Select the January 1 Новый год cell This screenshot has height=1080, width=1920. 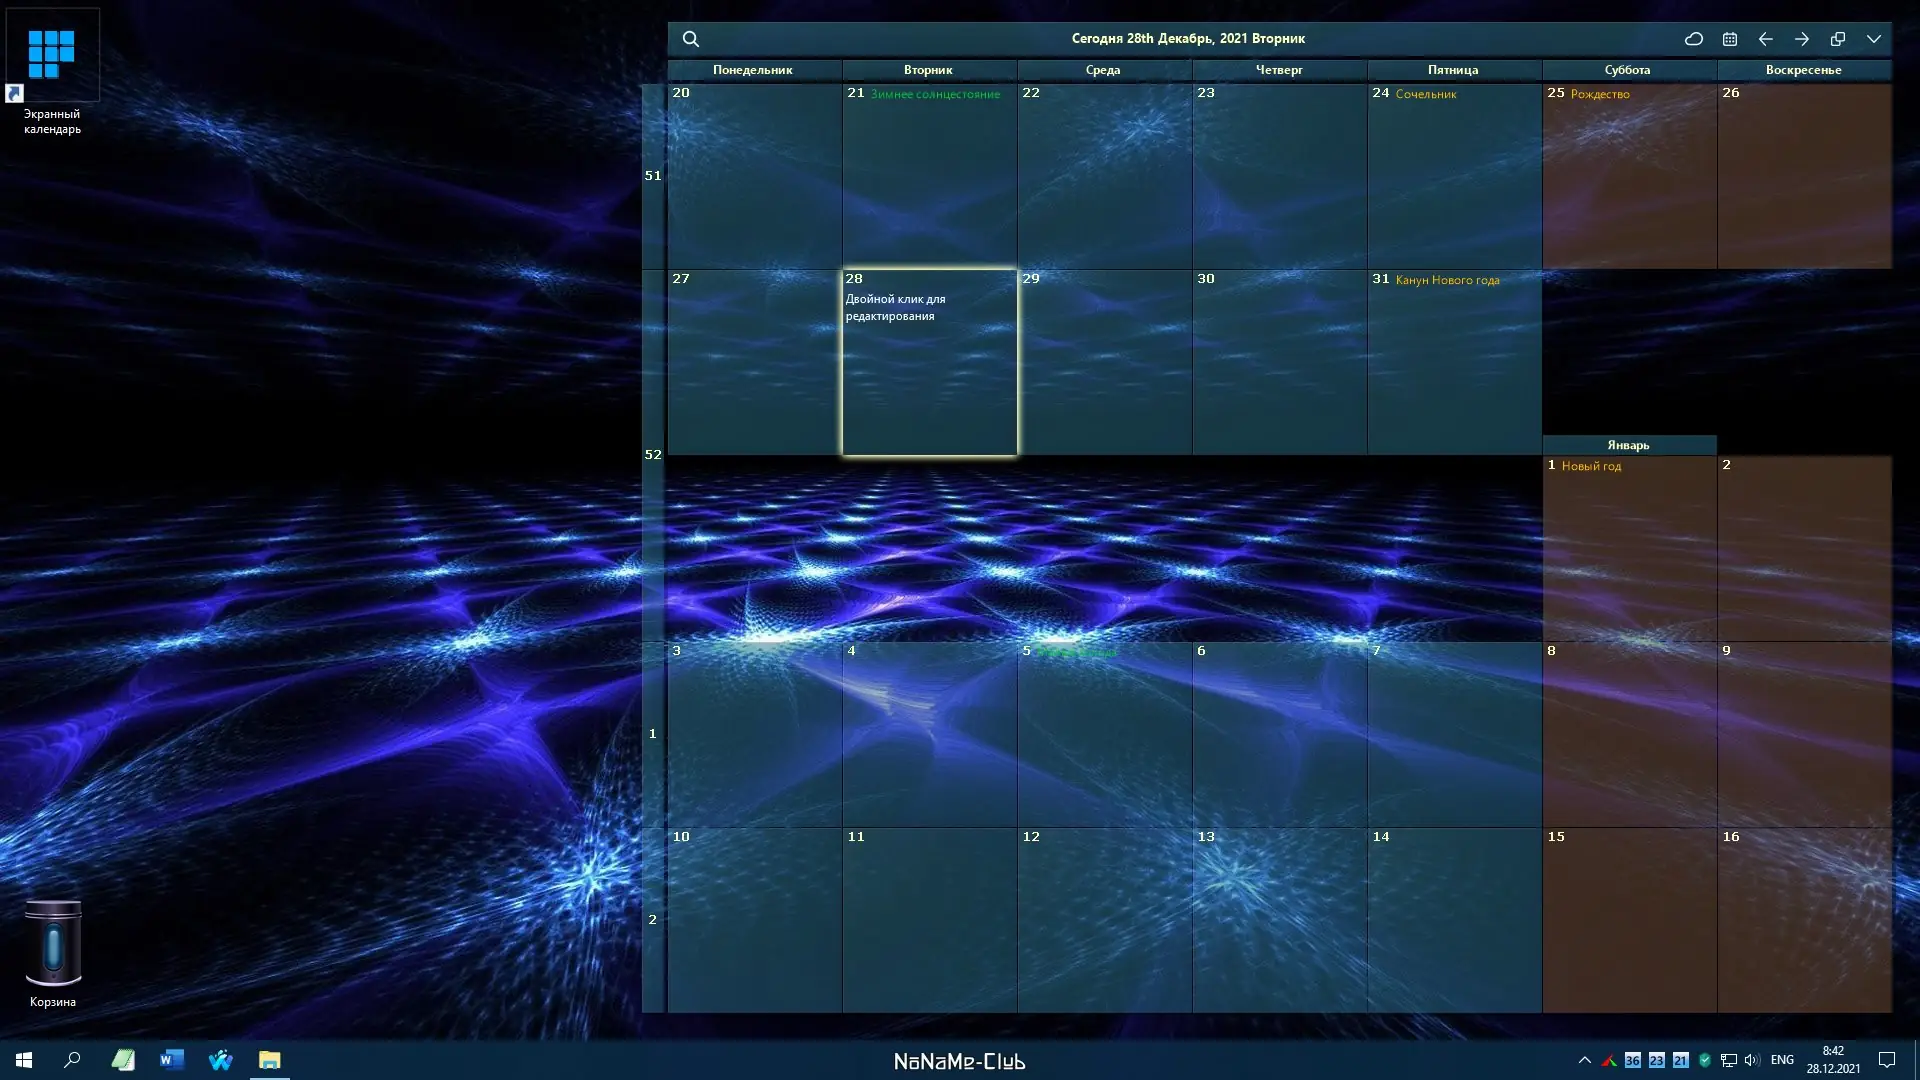coord(1628,548)
